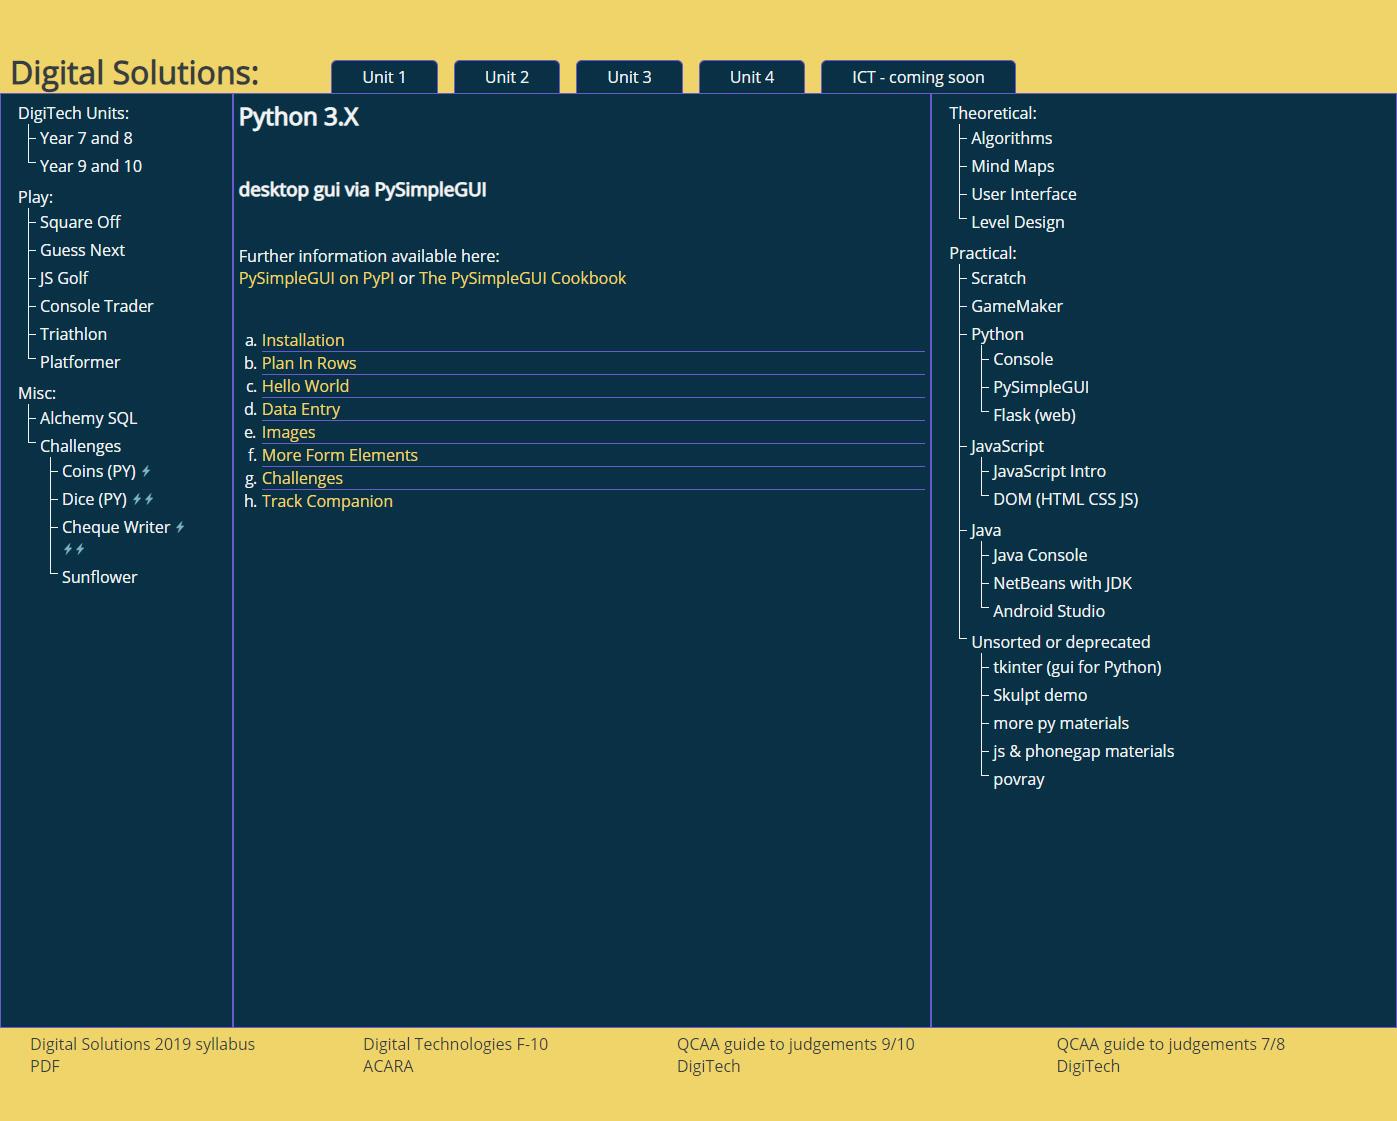Open tkinter (gui for Python)
The image size is (1397, 1121).
pos(1077,667)
